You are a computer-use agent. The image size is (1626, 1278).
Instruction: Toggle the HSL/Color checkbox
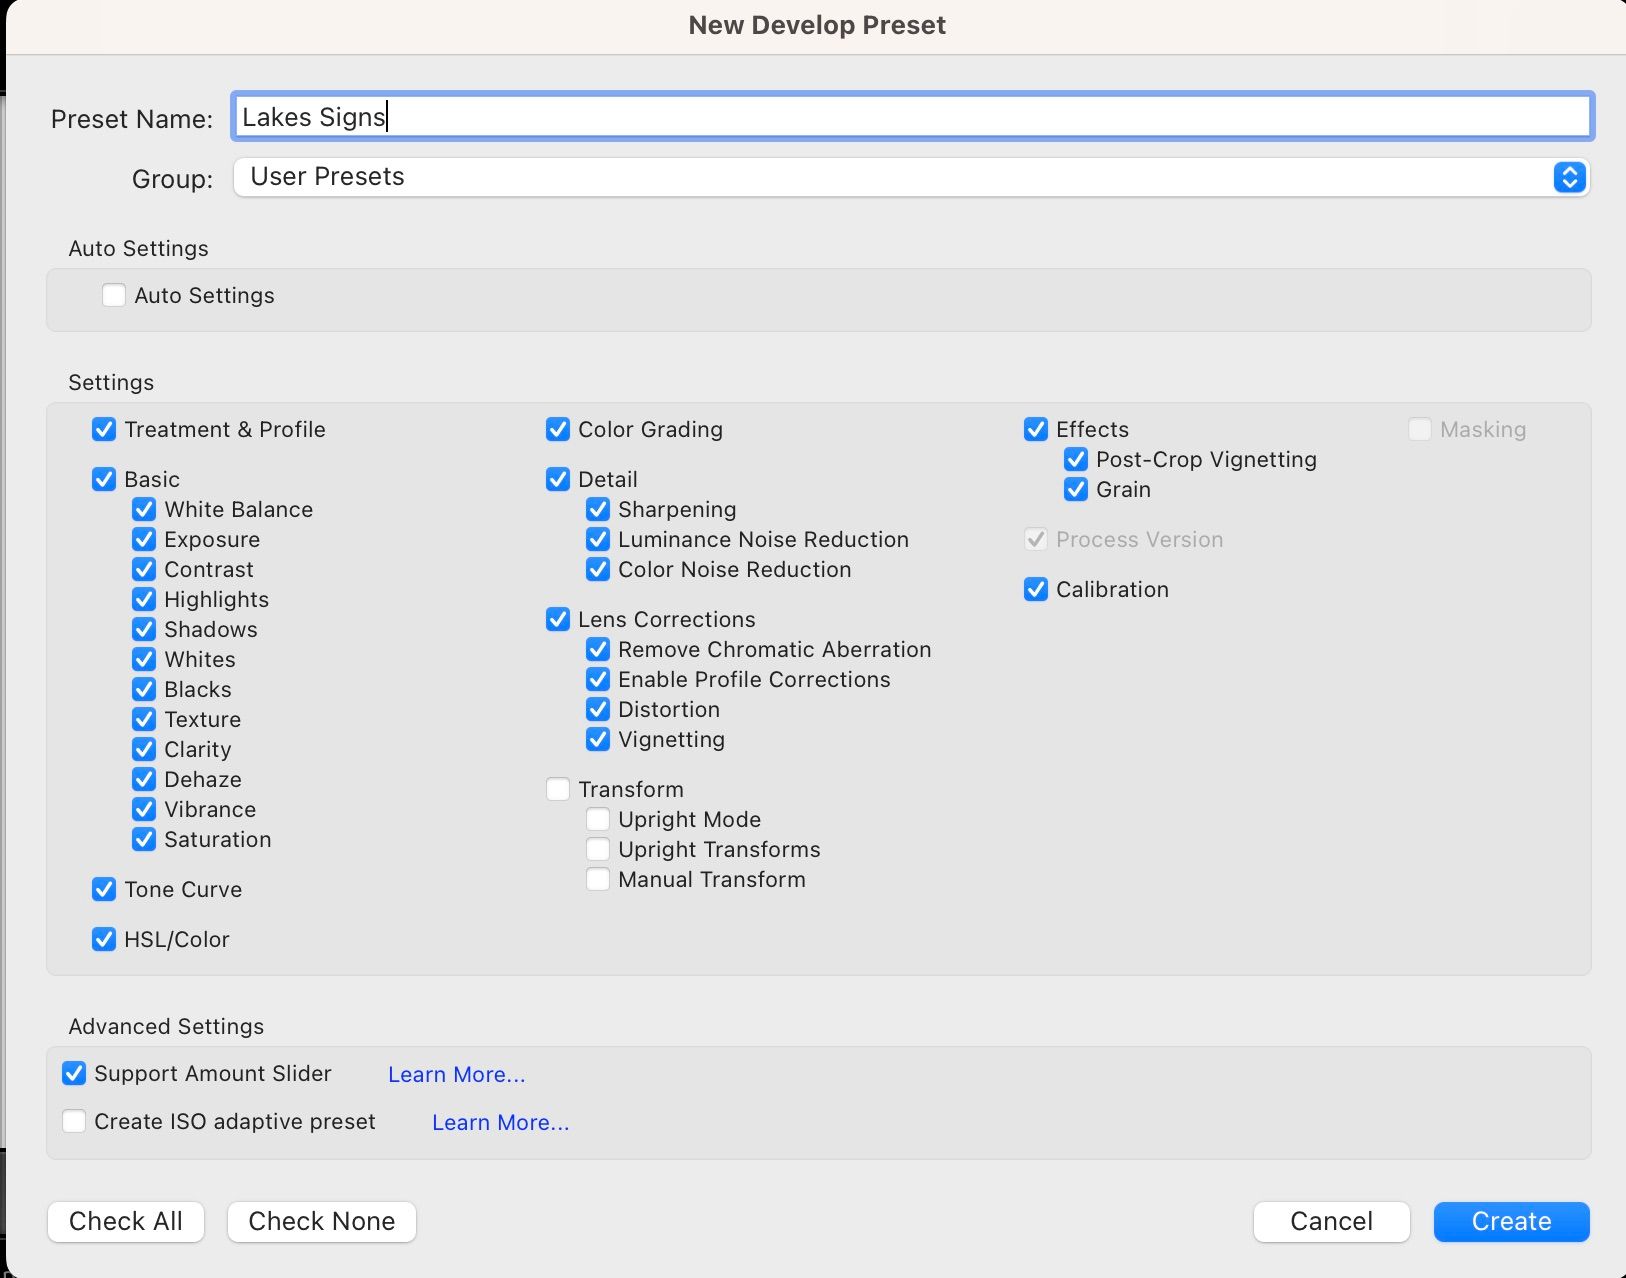(104, 940)
